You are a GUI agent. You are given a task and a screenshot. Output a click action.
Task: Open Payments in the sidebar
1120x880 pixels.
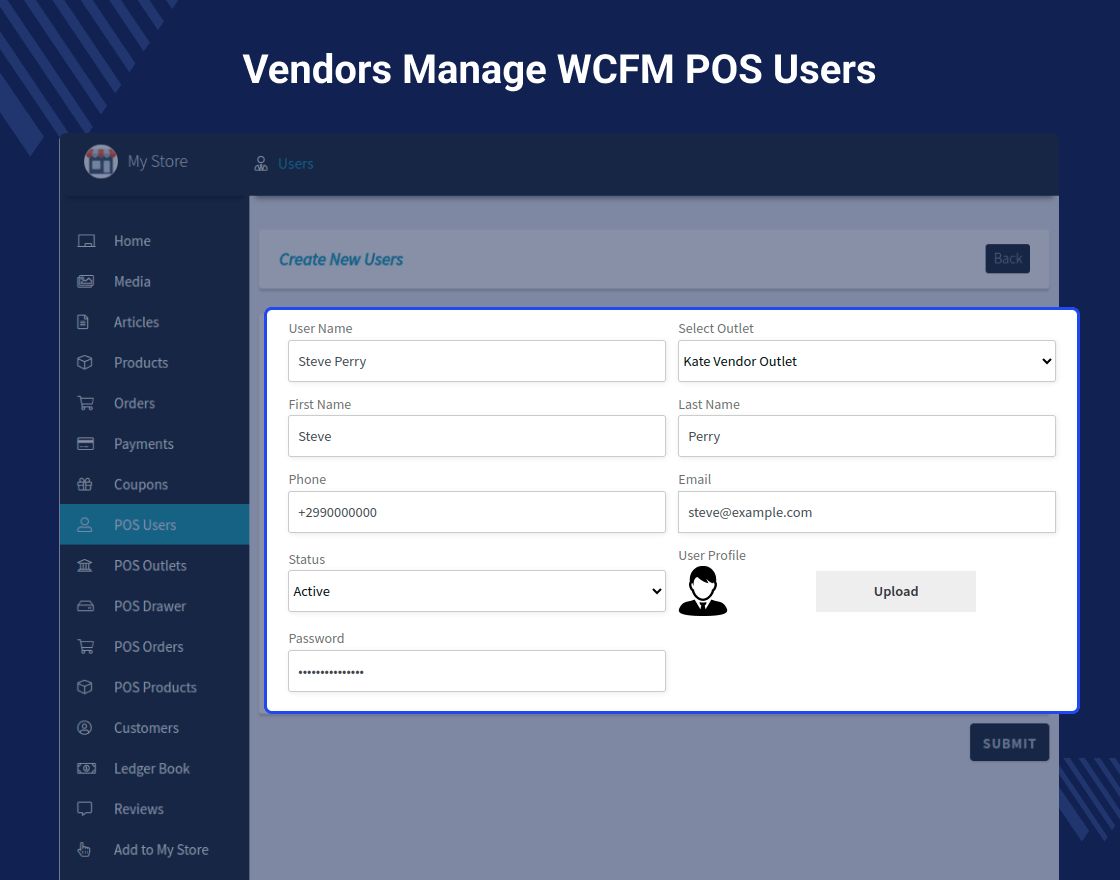(x=155, y=444)
